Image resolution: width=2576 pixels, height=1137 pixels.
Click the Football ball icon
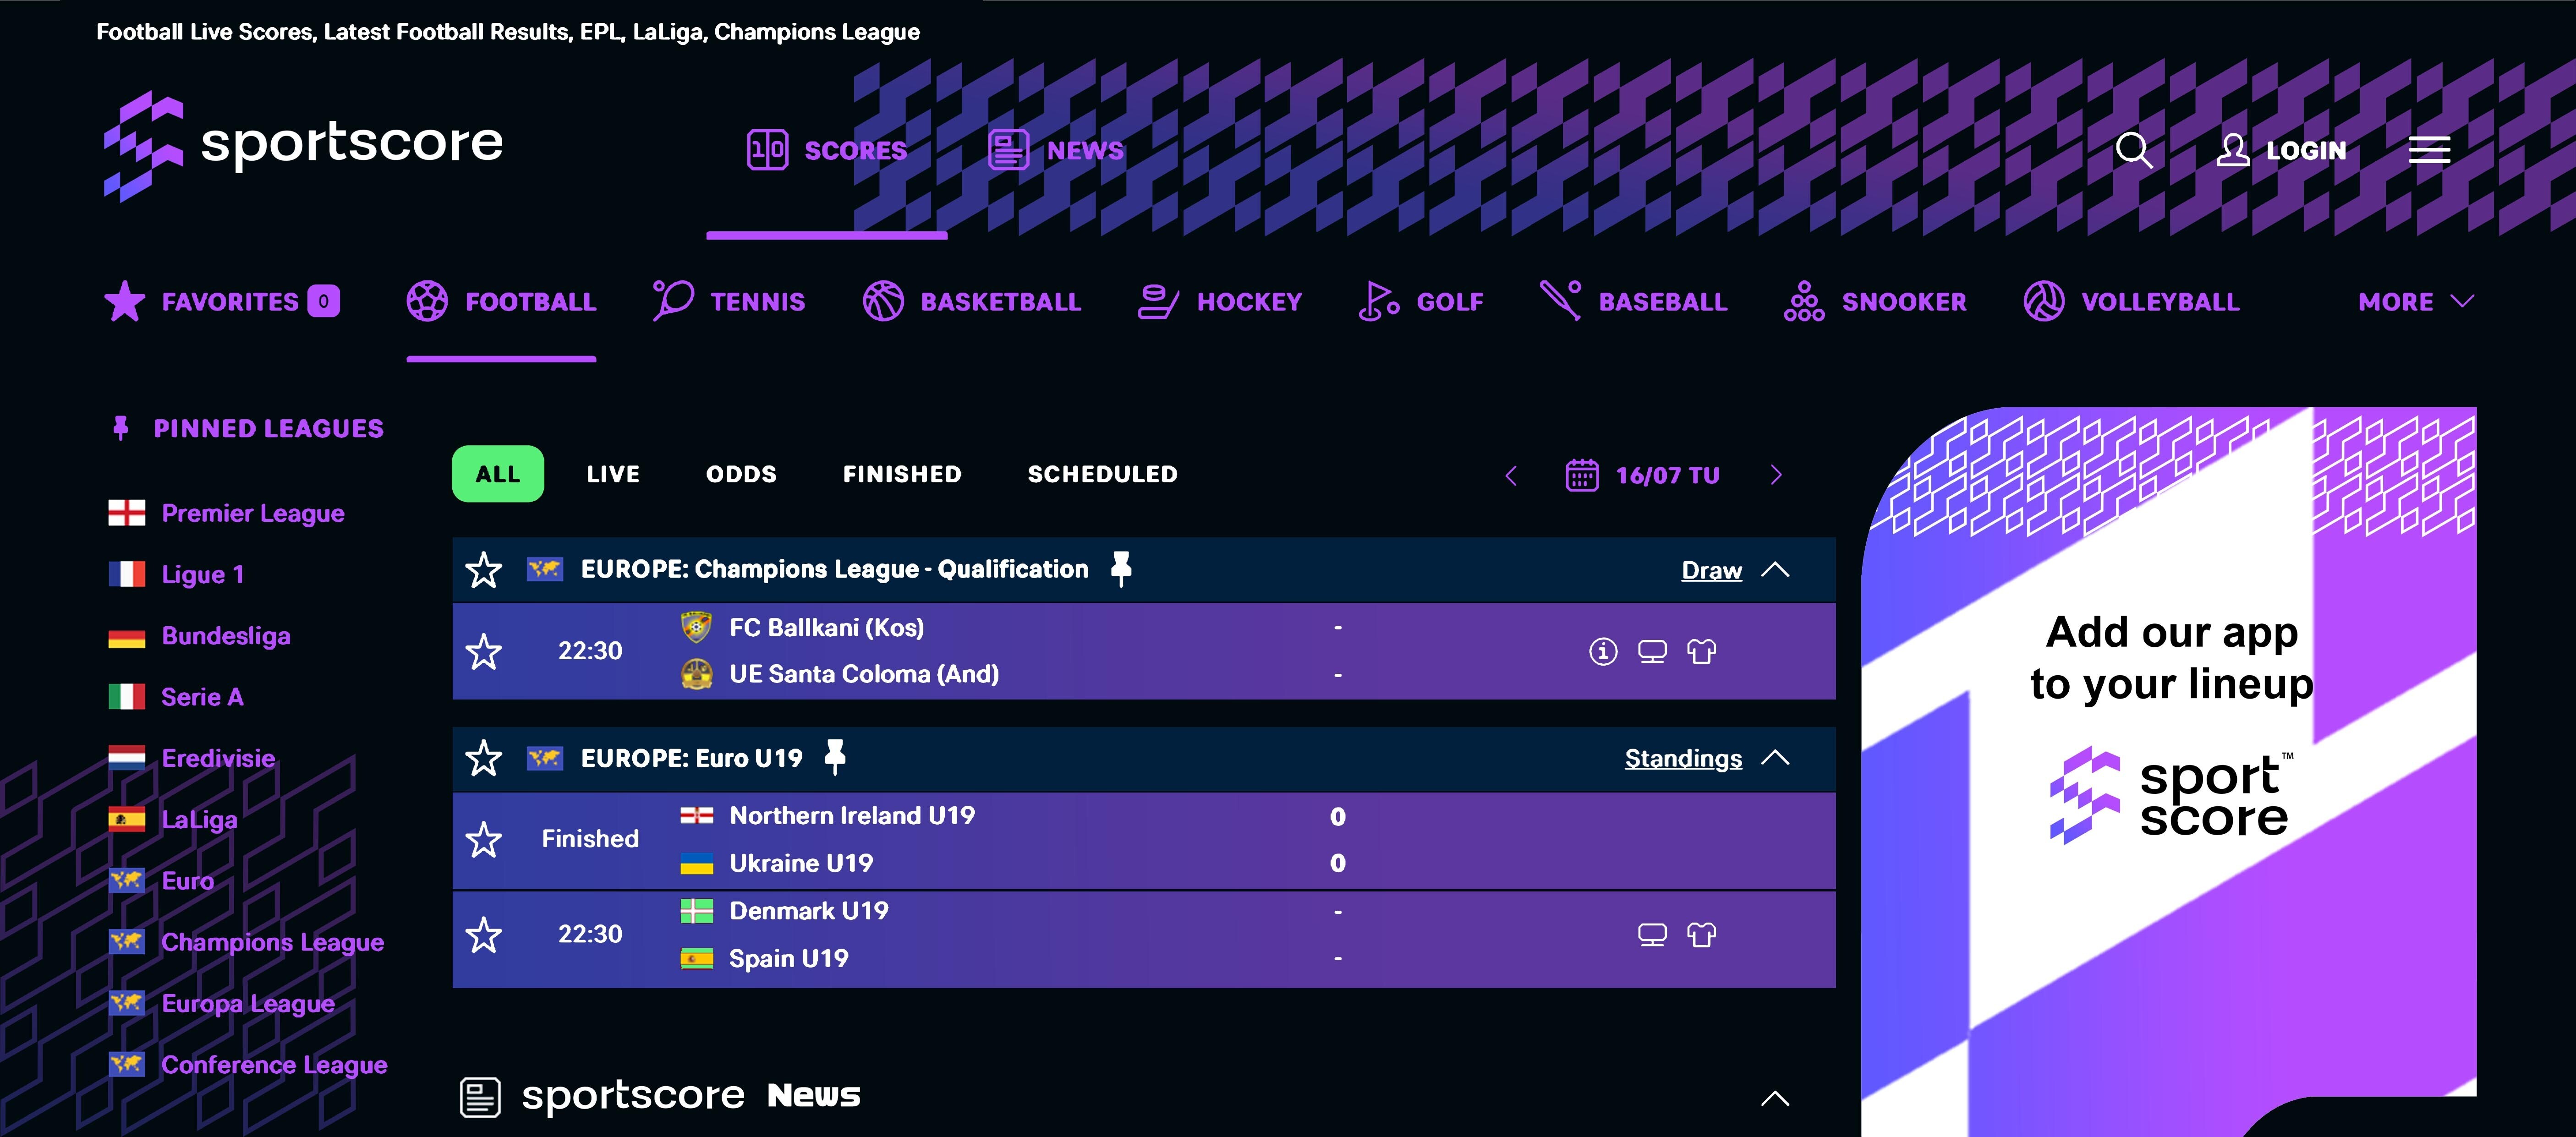pyautogui.click(x=427, y=301)
